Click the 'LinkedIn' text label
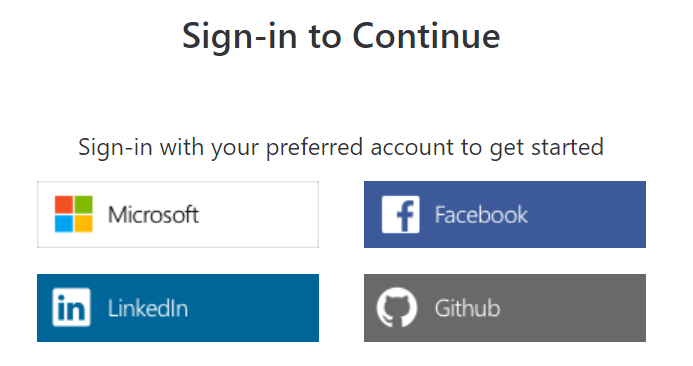The height and width of the screenshot is (366, 693). click(148, 308)
